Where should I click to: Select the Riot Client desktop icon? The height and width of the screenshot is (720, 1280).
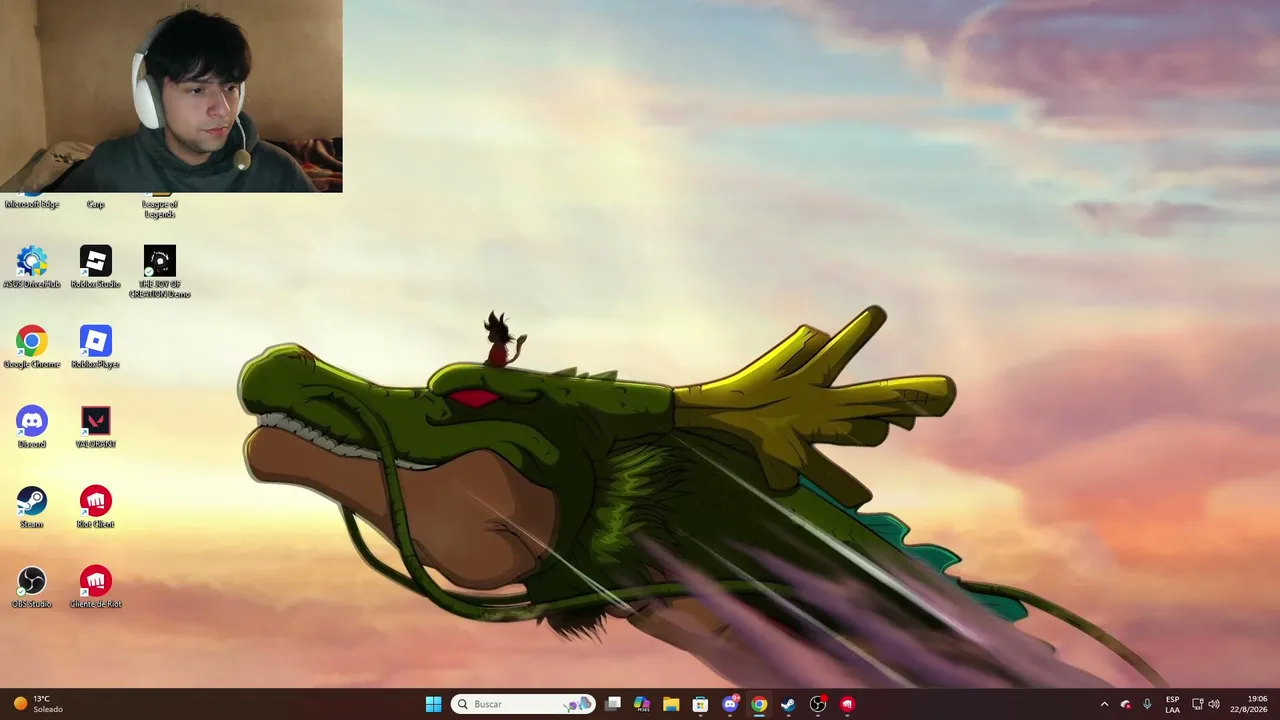pyautogui.click(x=96, y=506)
